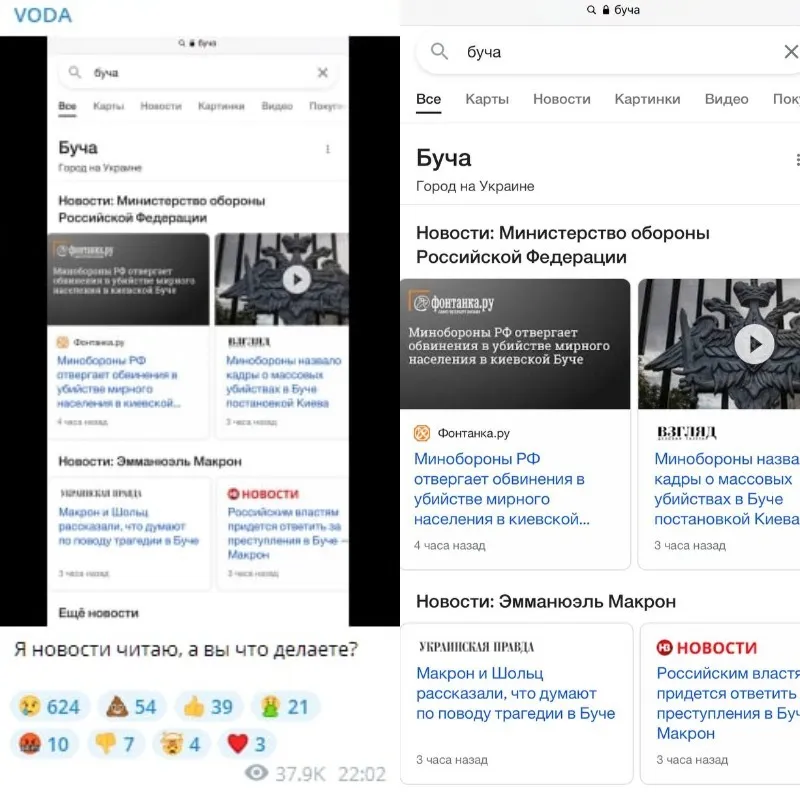Tap the thumbs down reaction with 7

[117, 744]
